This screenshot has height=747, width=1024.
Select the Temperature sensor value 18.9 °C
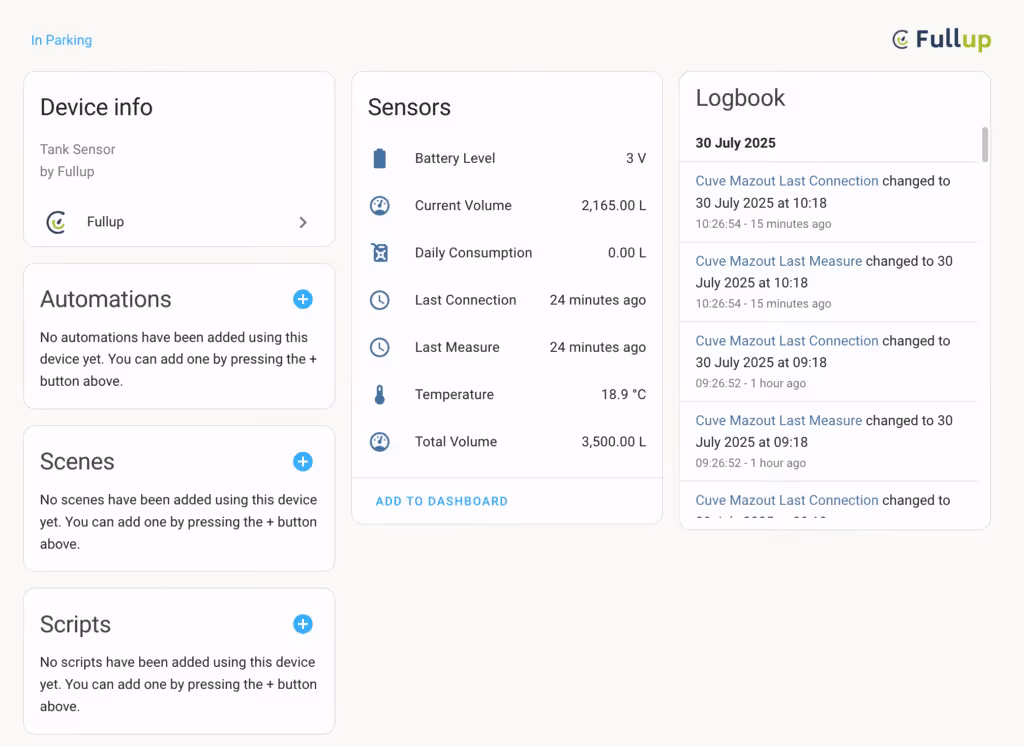623,395
